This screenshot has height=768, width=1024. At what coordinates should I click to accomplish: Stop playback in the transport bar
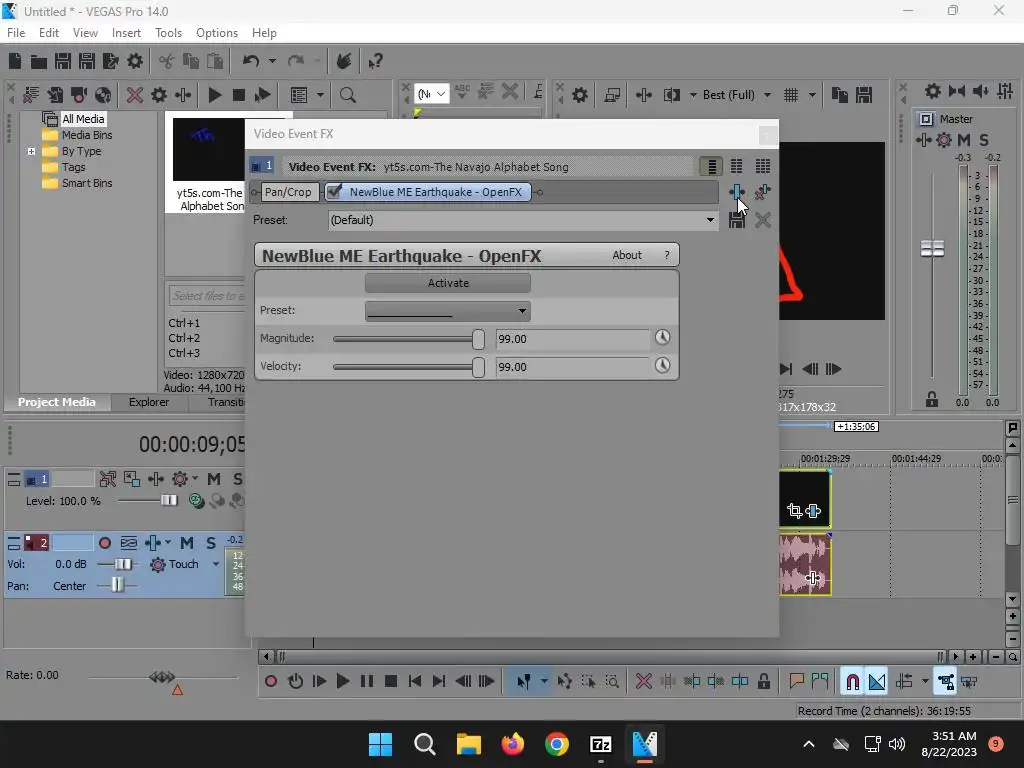(391, 682)
